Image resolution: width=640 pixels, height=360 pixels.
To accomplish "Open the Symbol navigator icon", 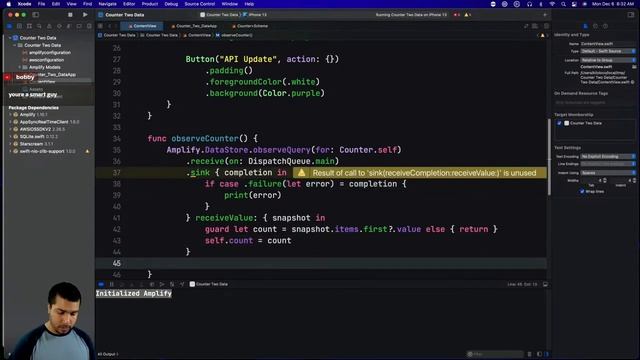I will 29,26.
